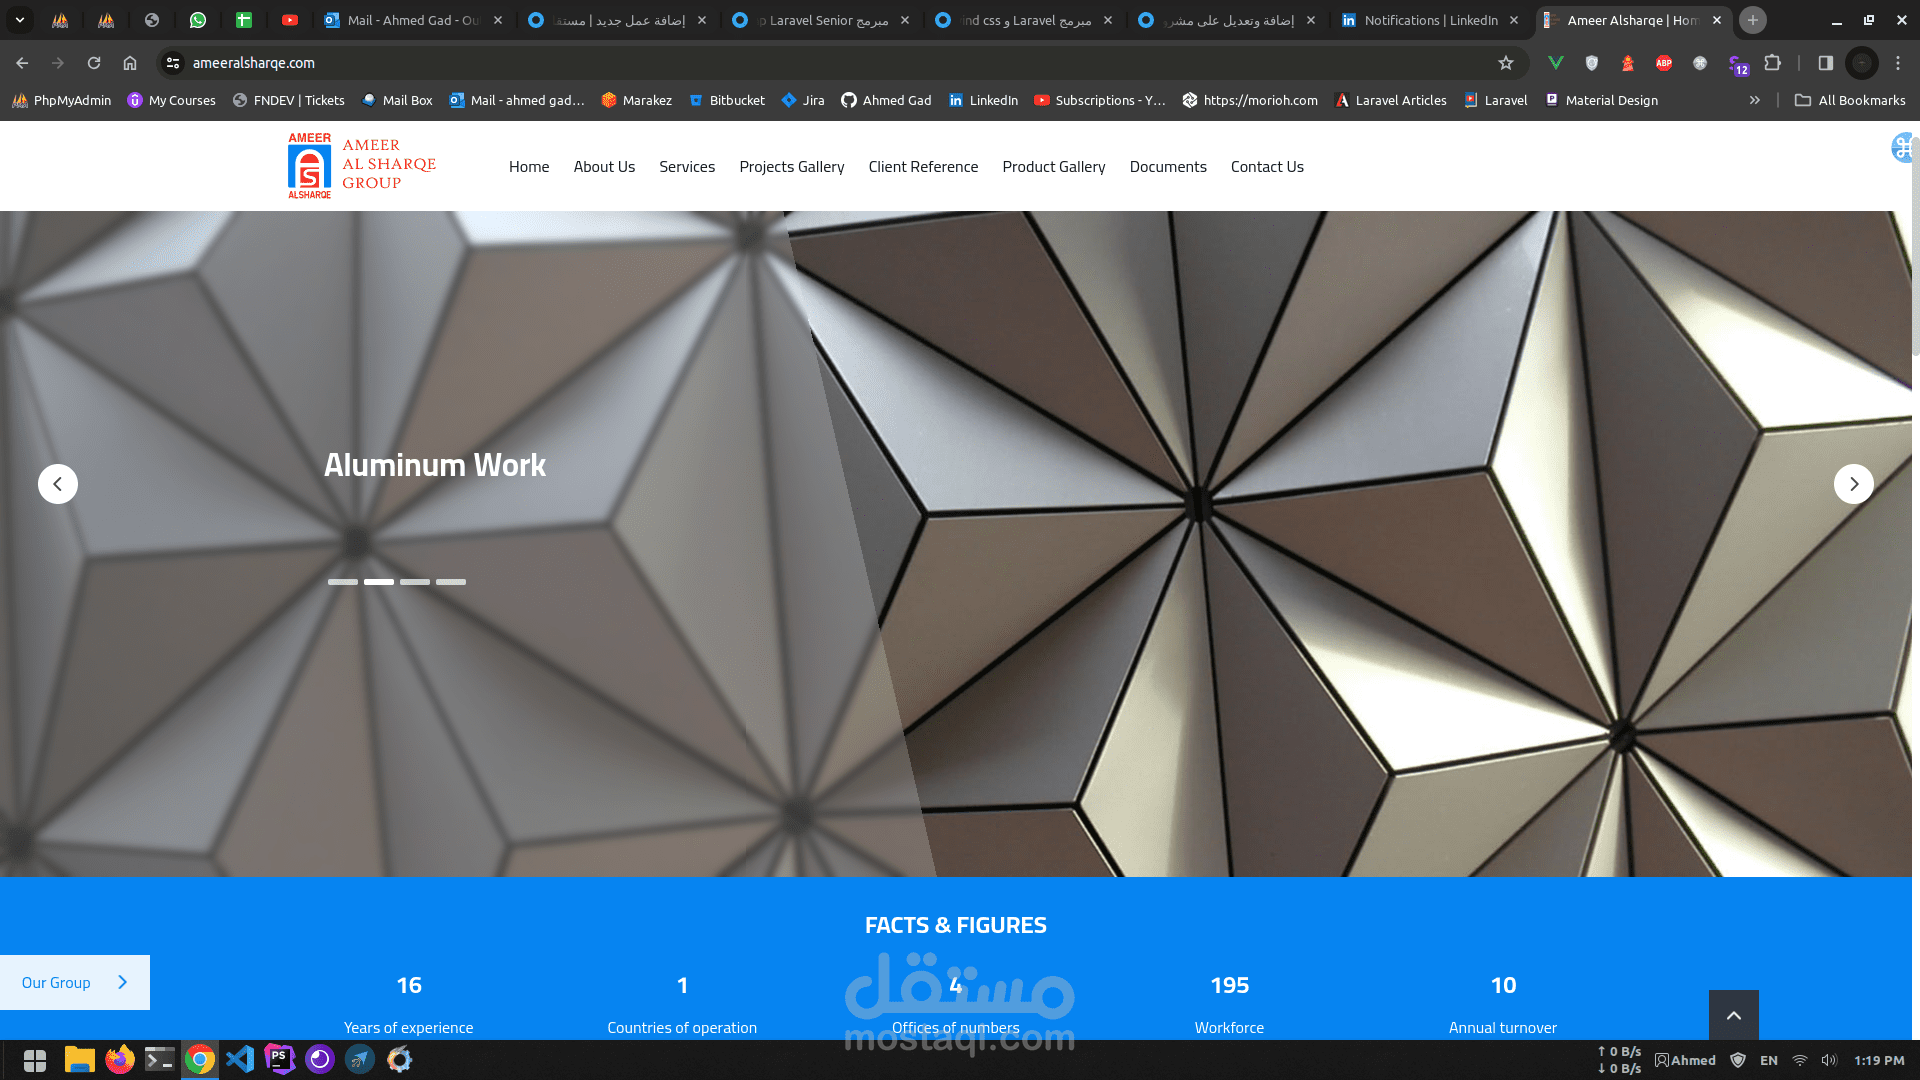
Task: Click the scroll-to-top arrow button
Action: (x=1733, y=1015)
